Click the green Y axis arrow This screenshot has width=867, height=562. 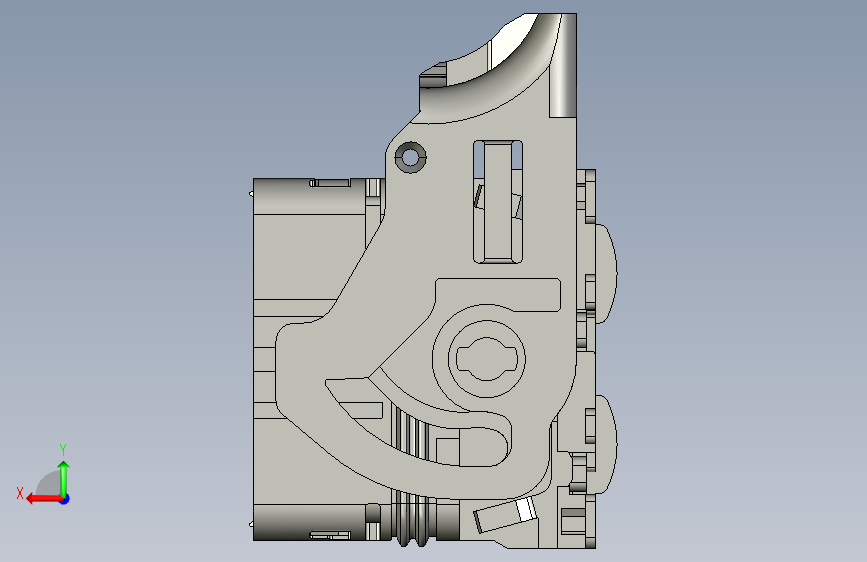click(64, 477)
